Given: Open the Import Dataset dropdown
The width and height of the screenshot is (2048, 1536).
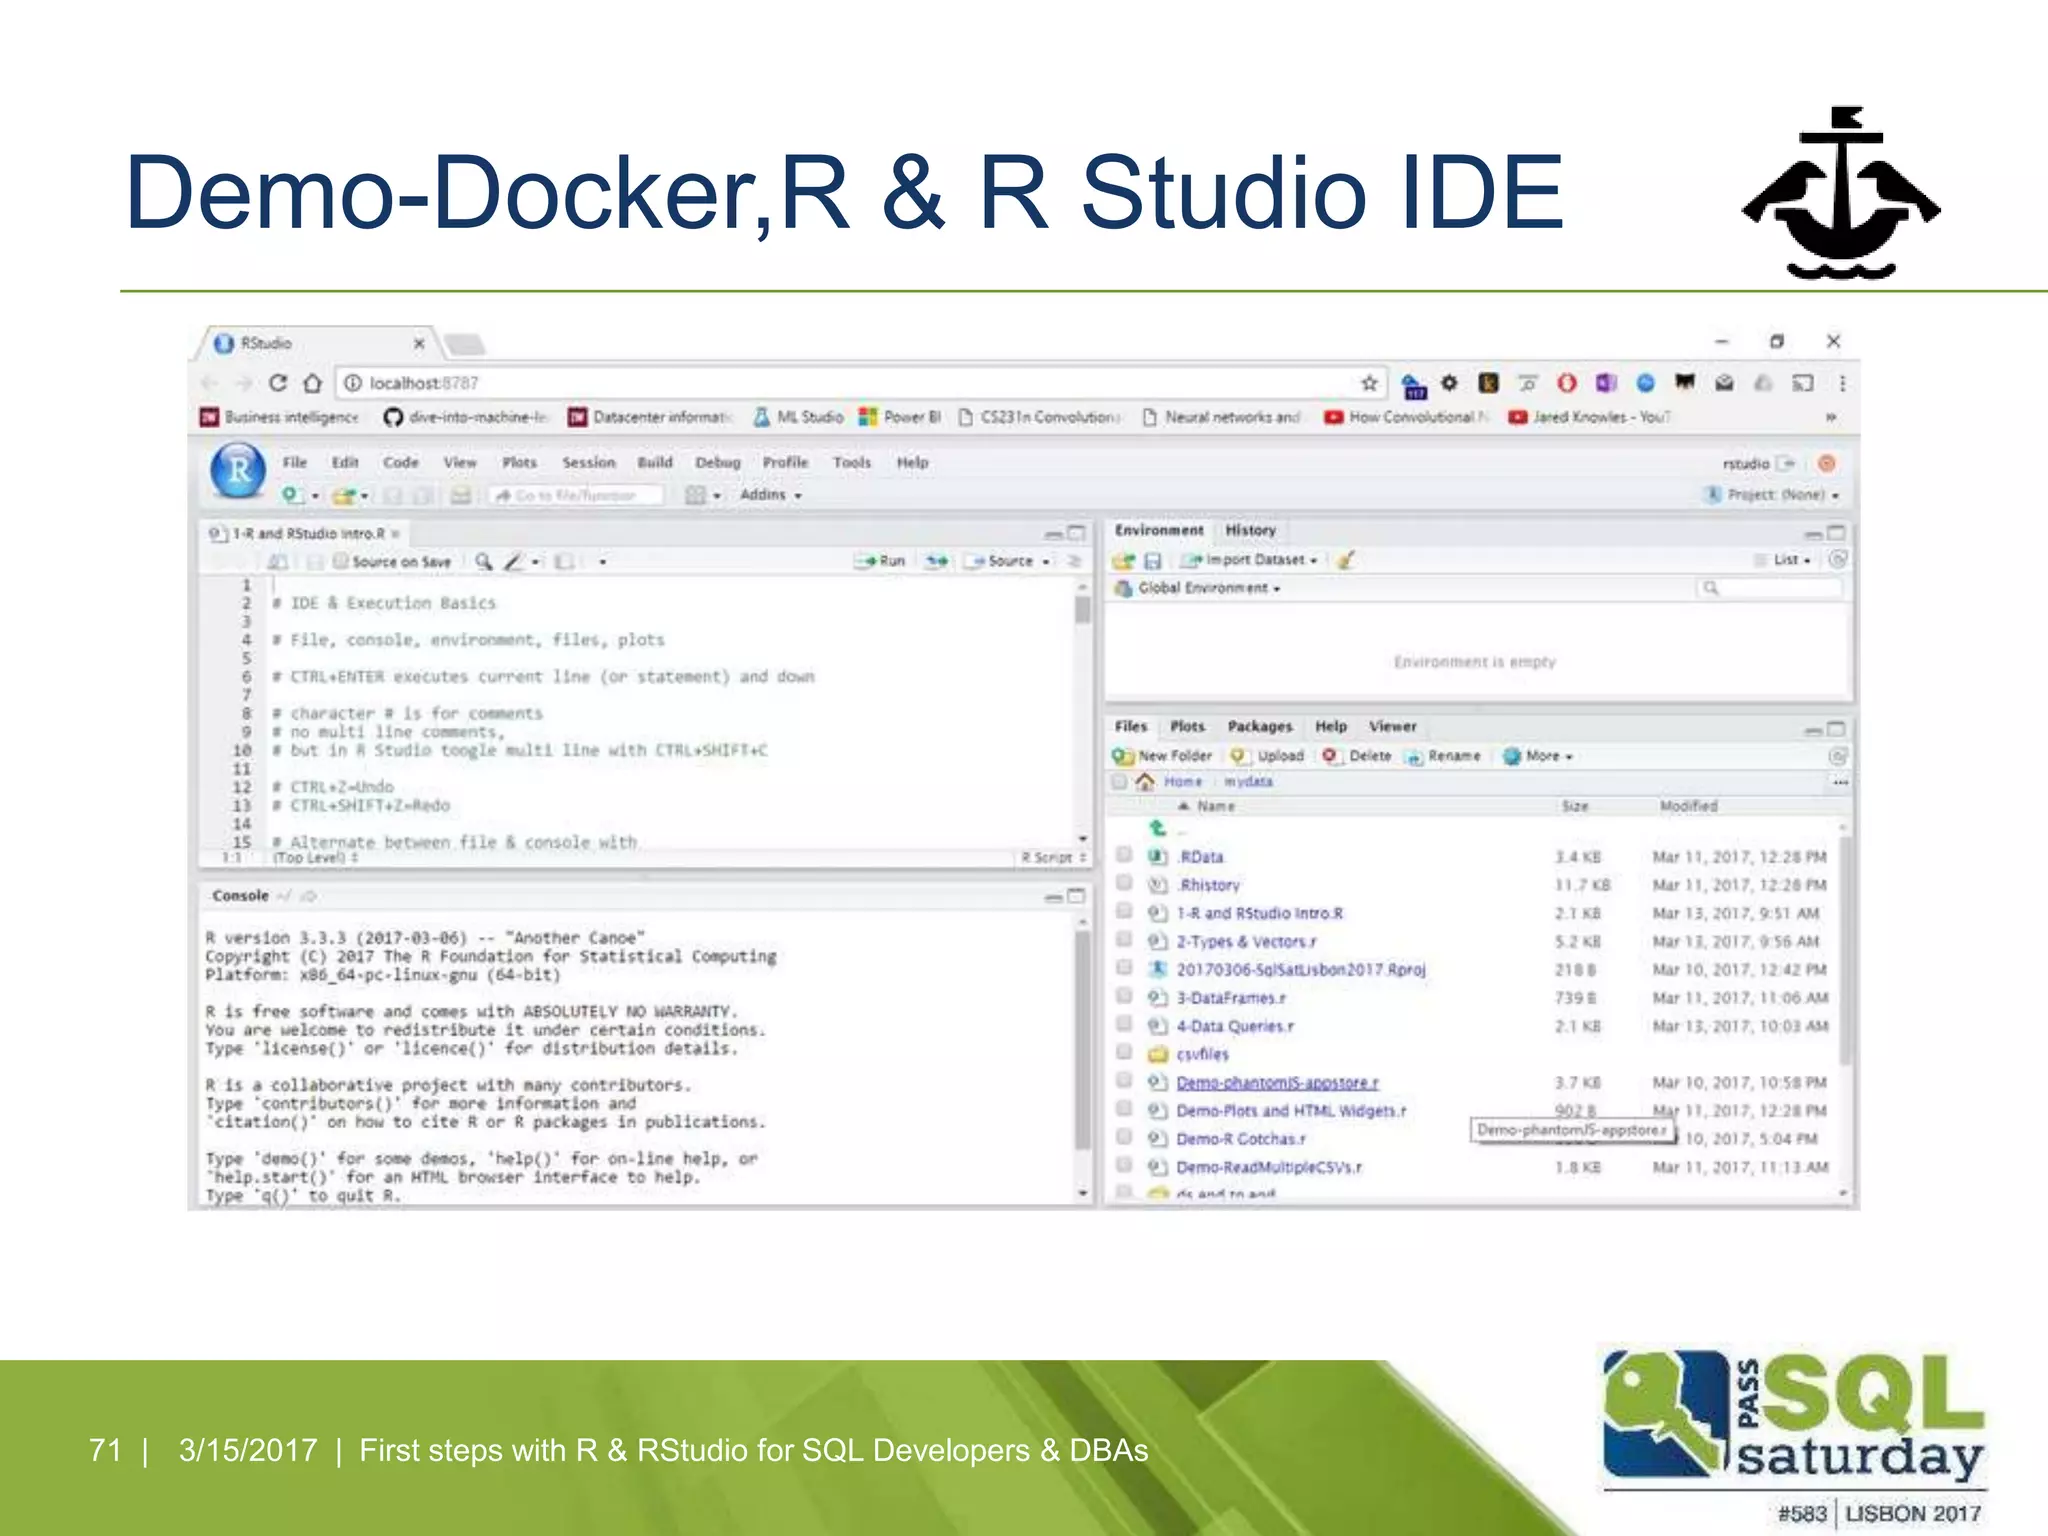Looking at the screenshot, I should click(1250, 560).
